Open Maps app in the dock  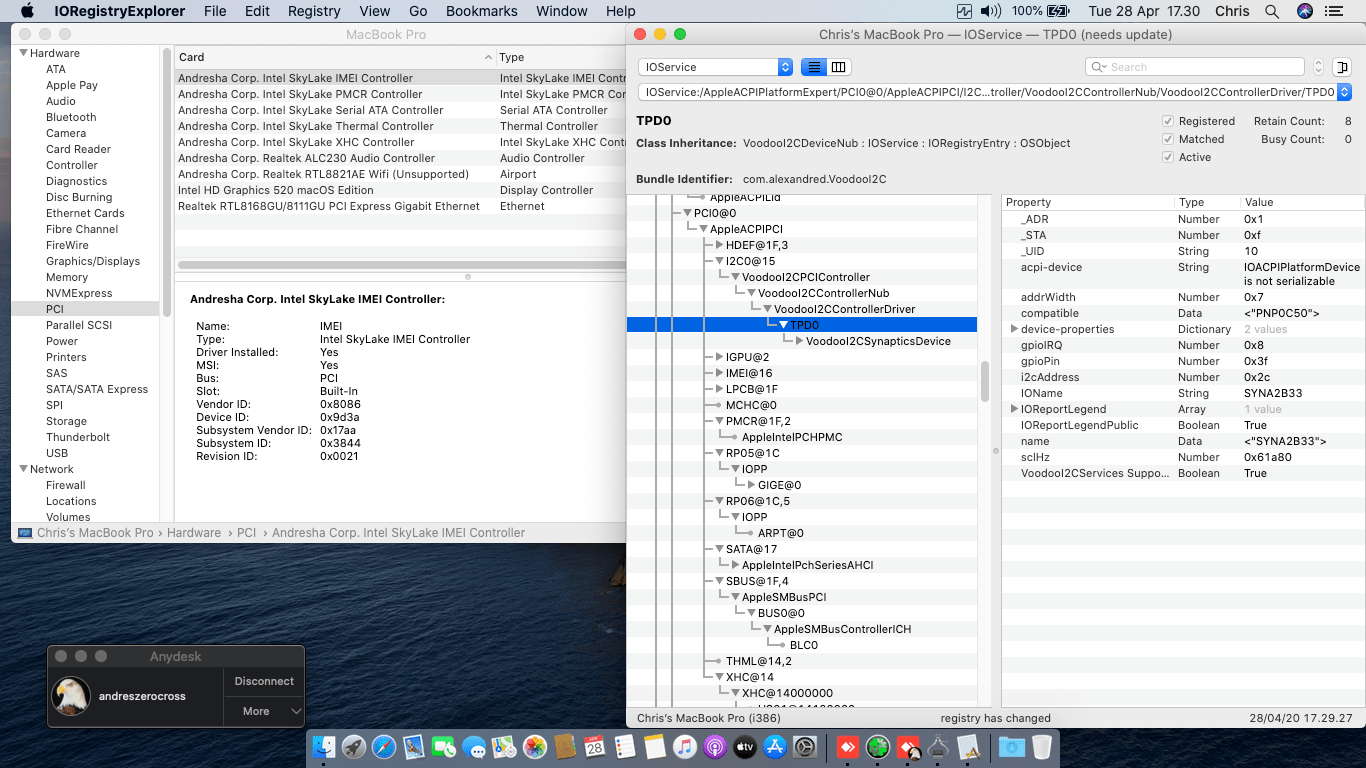tap(504, 746)
